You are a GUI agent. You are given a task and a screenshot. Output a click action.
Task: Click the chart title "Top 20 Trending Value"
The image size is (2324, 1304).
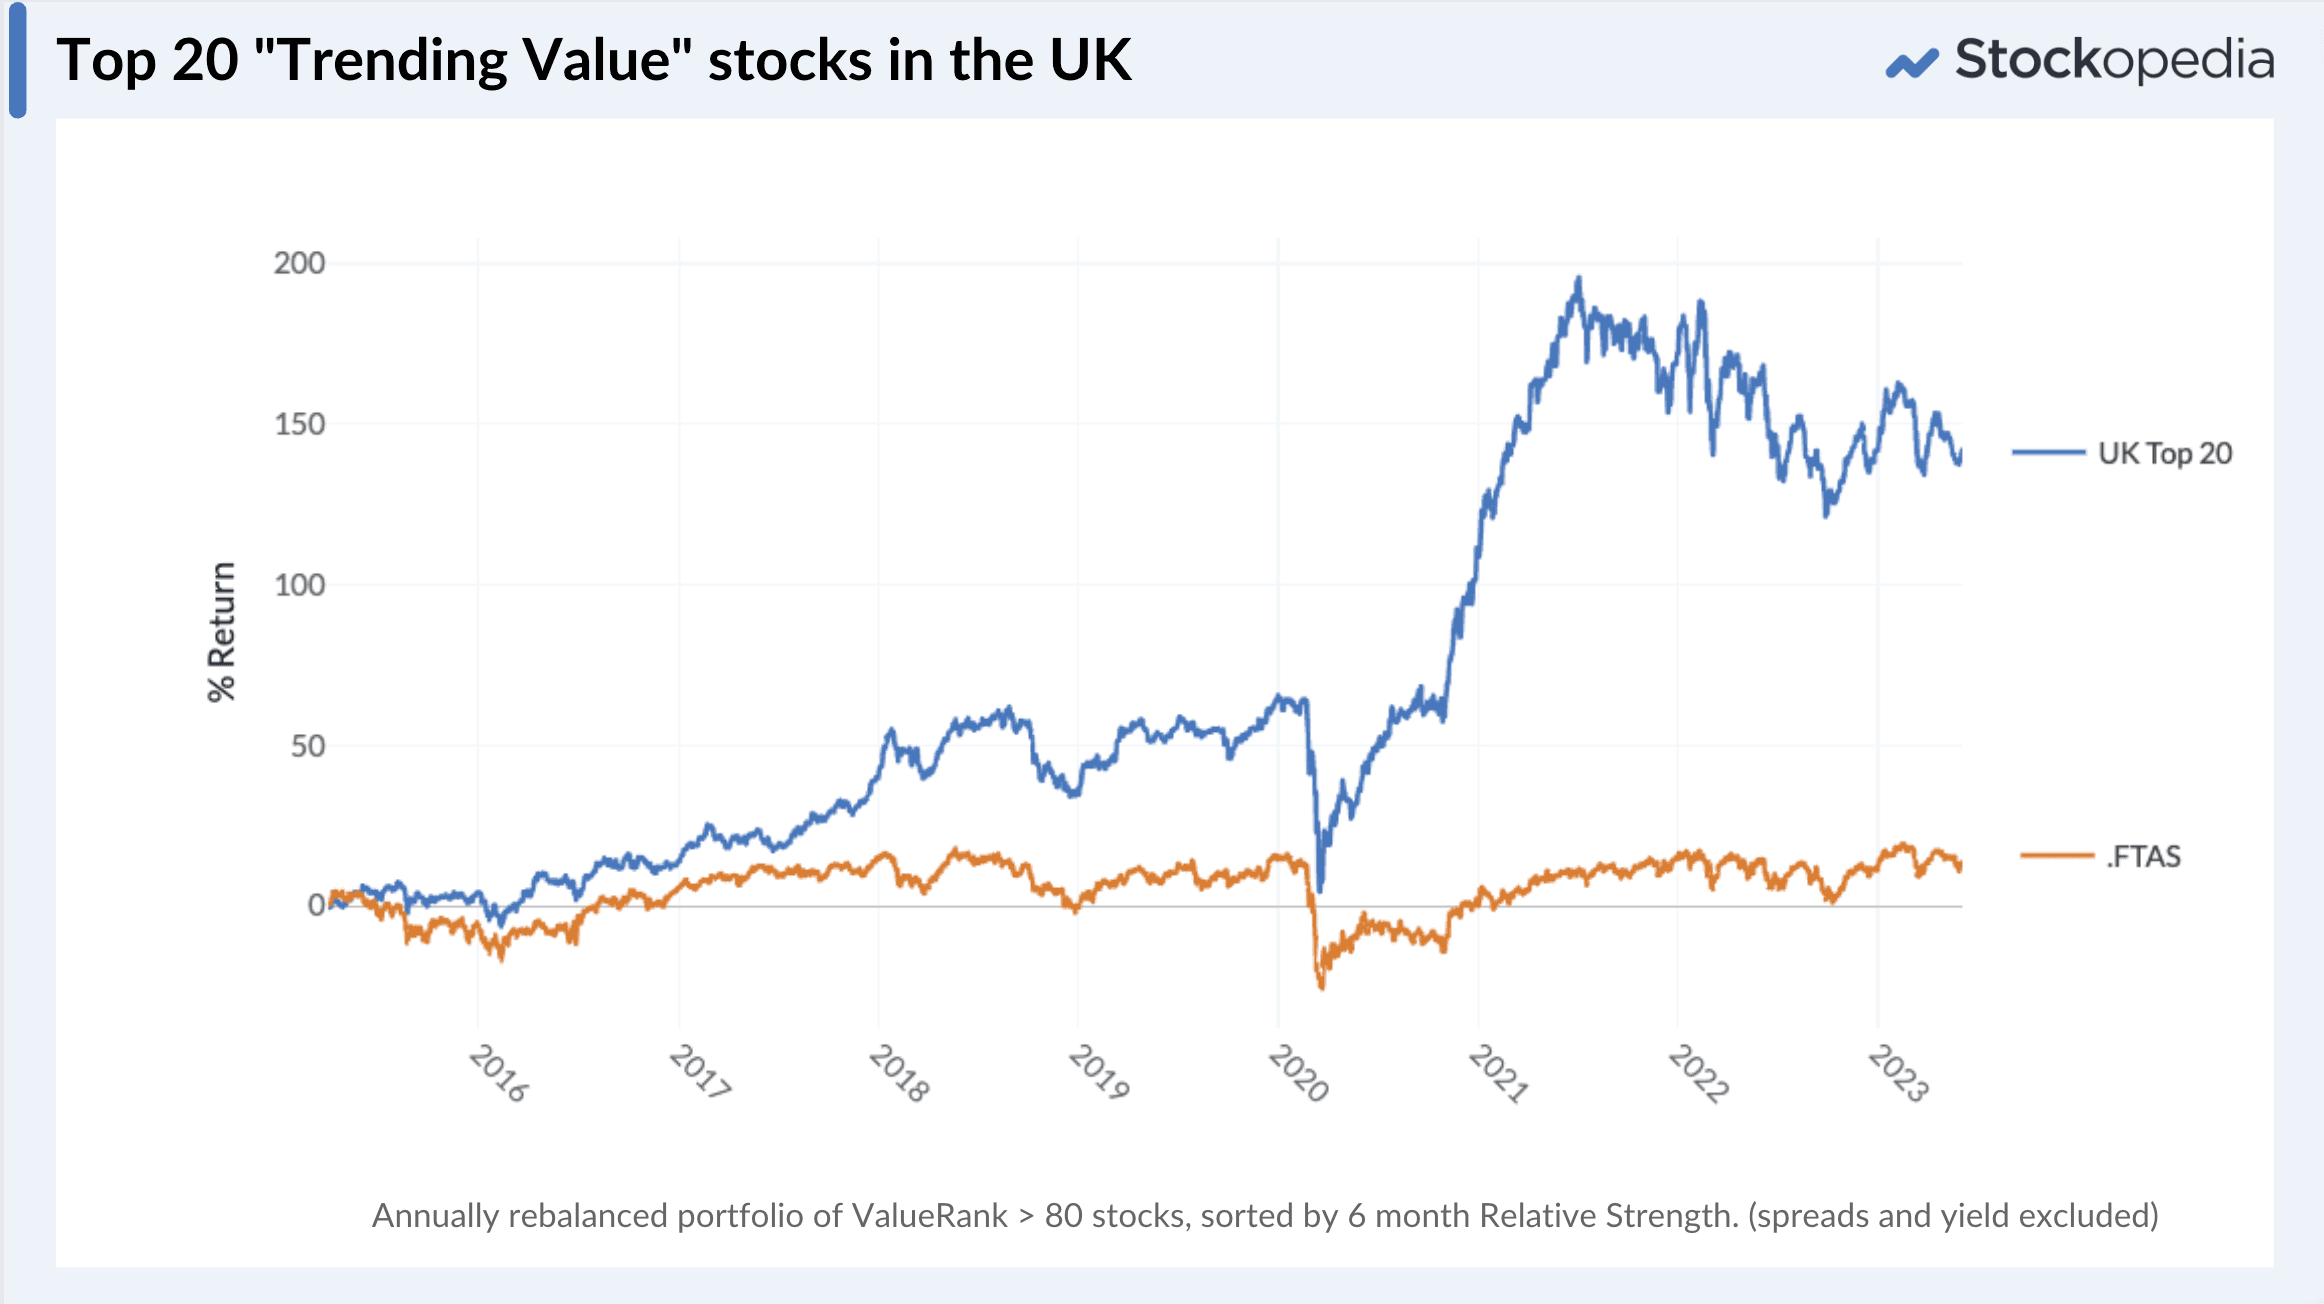point(593,60)
